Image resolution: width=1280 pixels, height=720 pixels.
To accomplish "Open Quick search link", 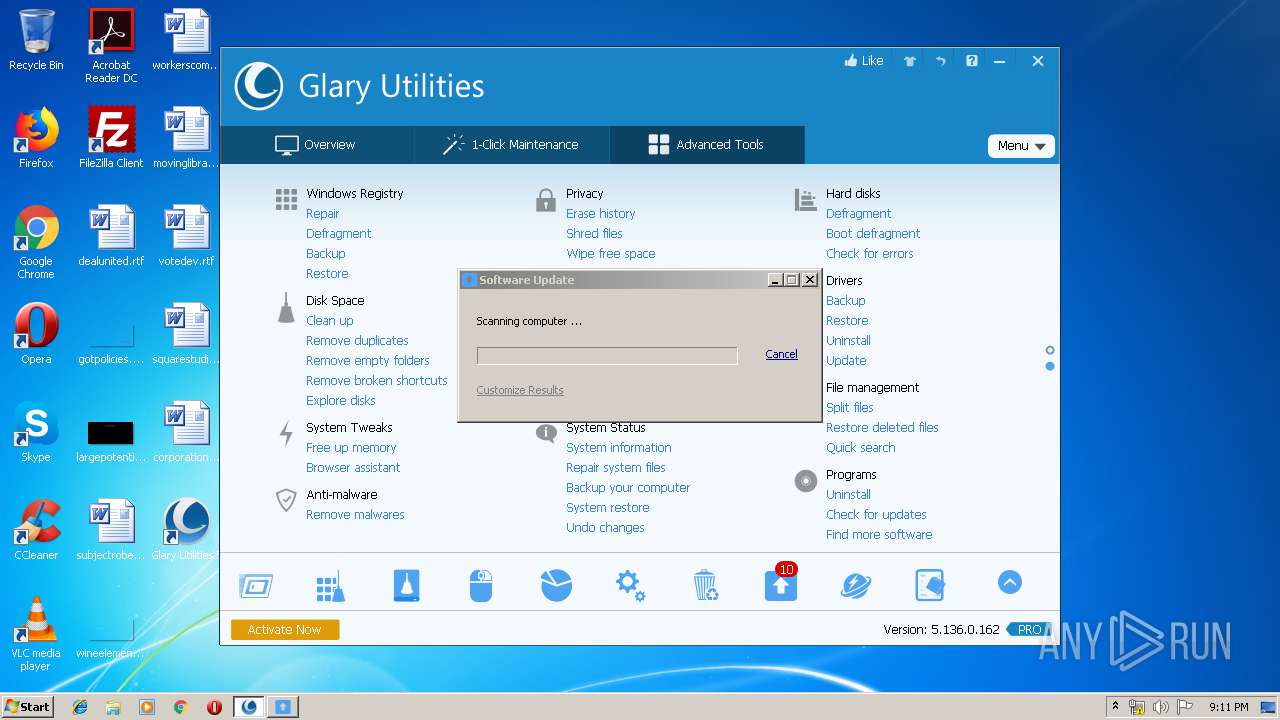I will (860, 448).
